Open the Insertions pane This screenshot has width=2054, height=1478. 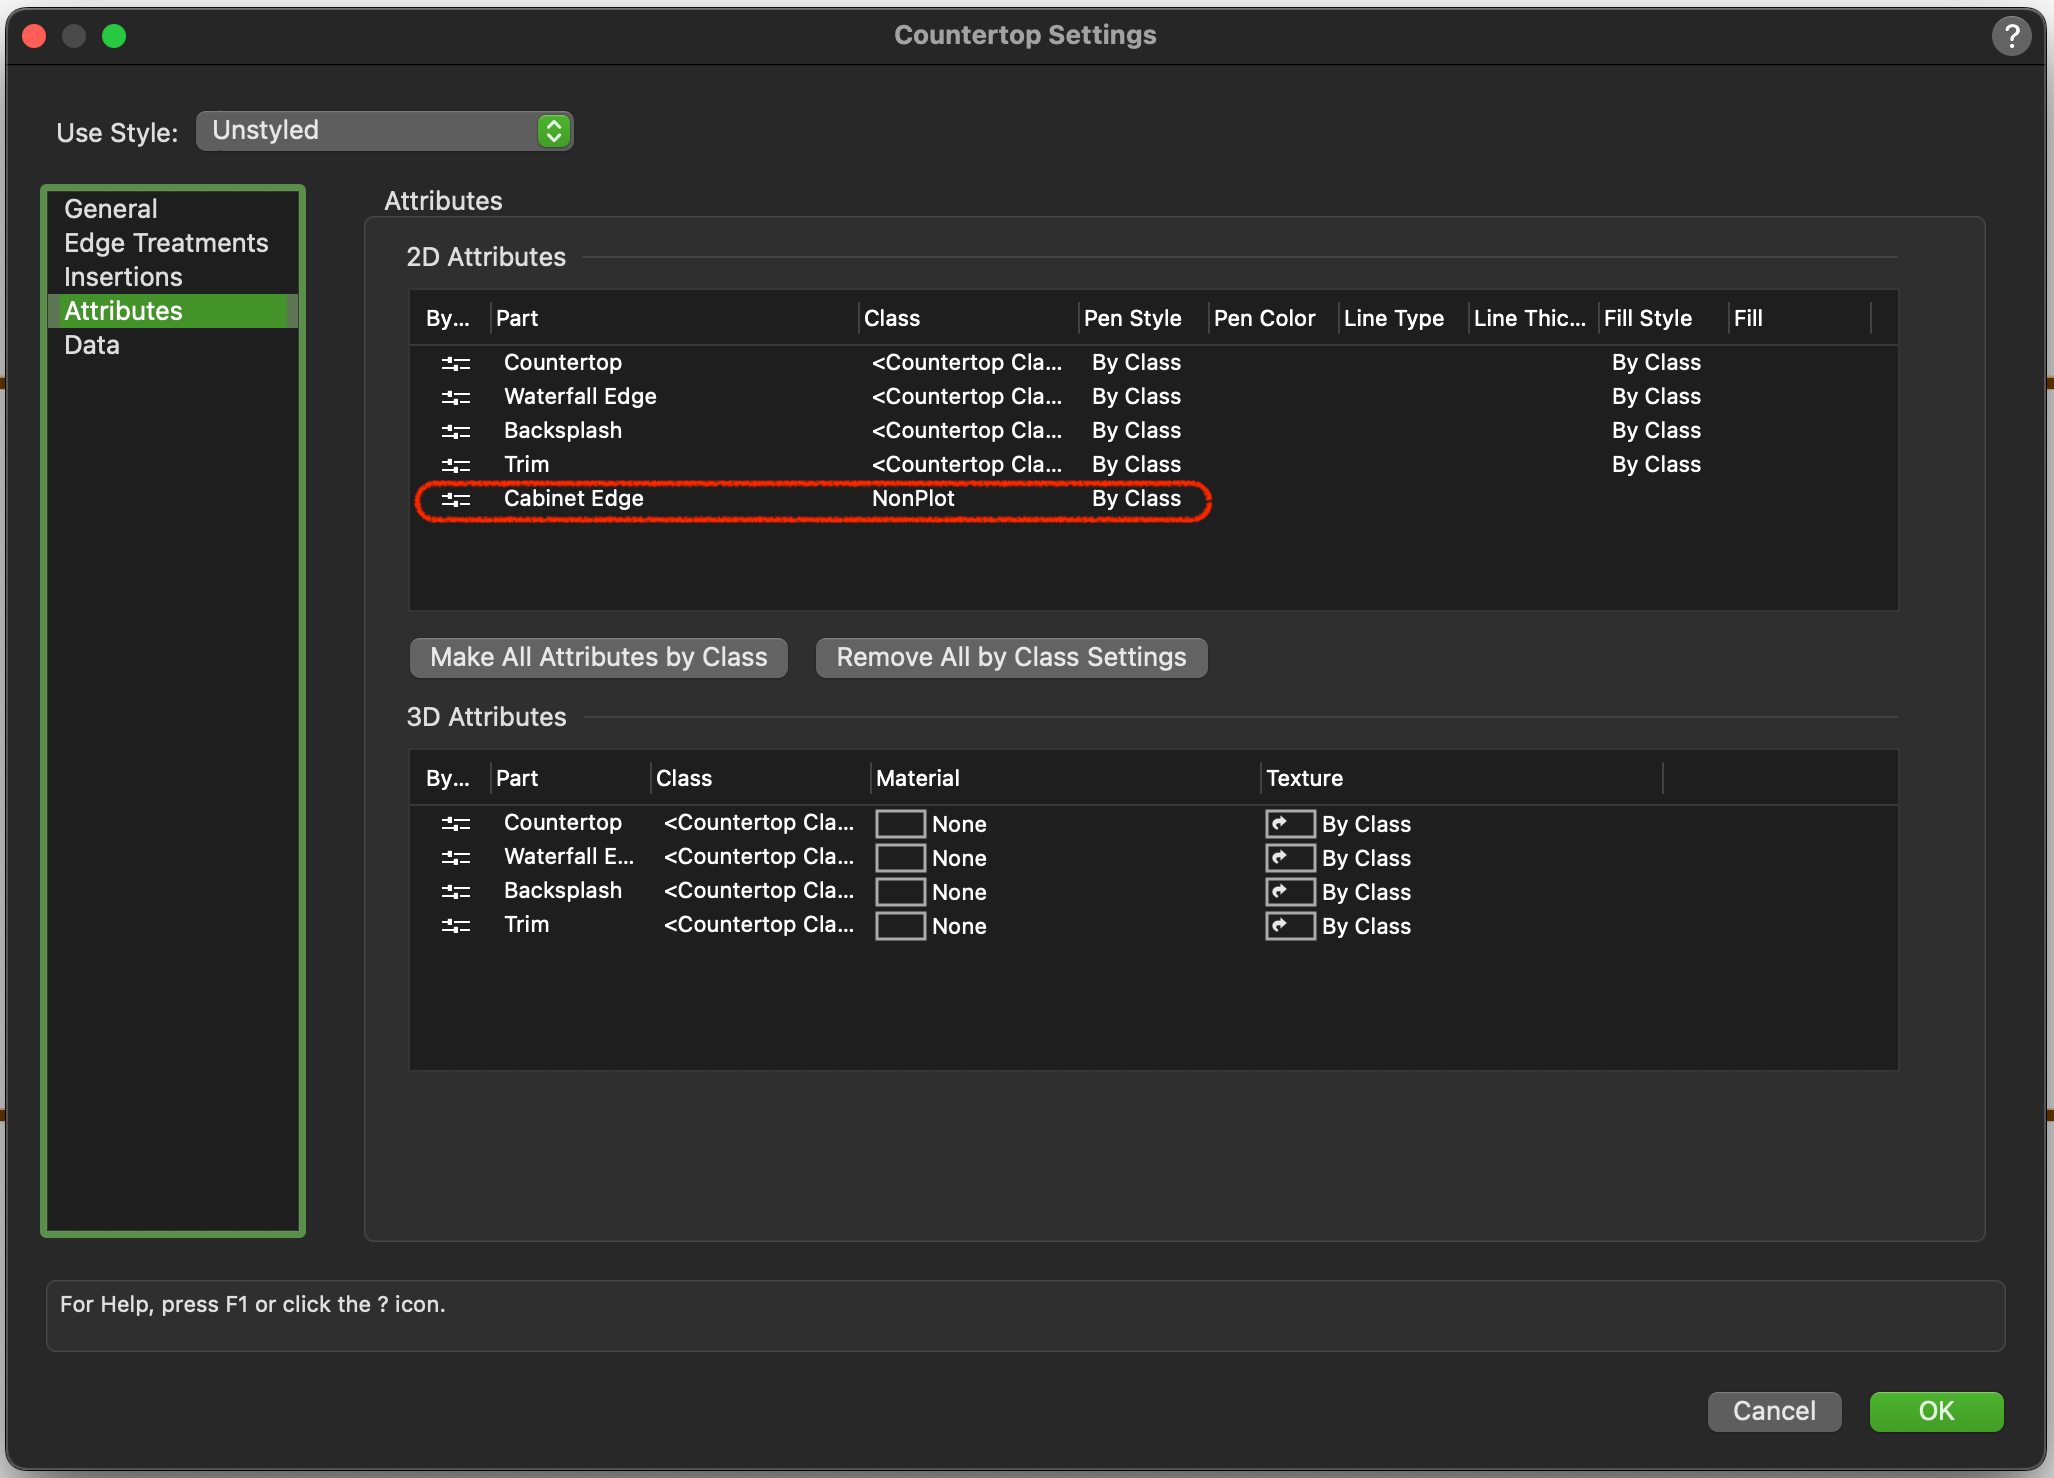pyautogui.click(x=123, y=277)
